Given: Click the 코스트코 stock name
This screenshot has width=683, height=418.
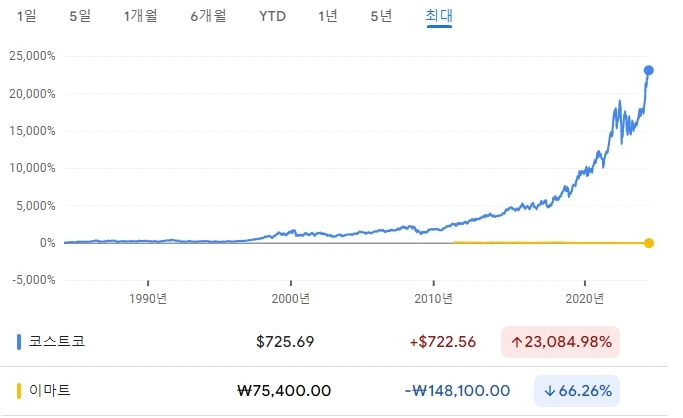Looking at the screenshot, I should (x=57, y=341).
